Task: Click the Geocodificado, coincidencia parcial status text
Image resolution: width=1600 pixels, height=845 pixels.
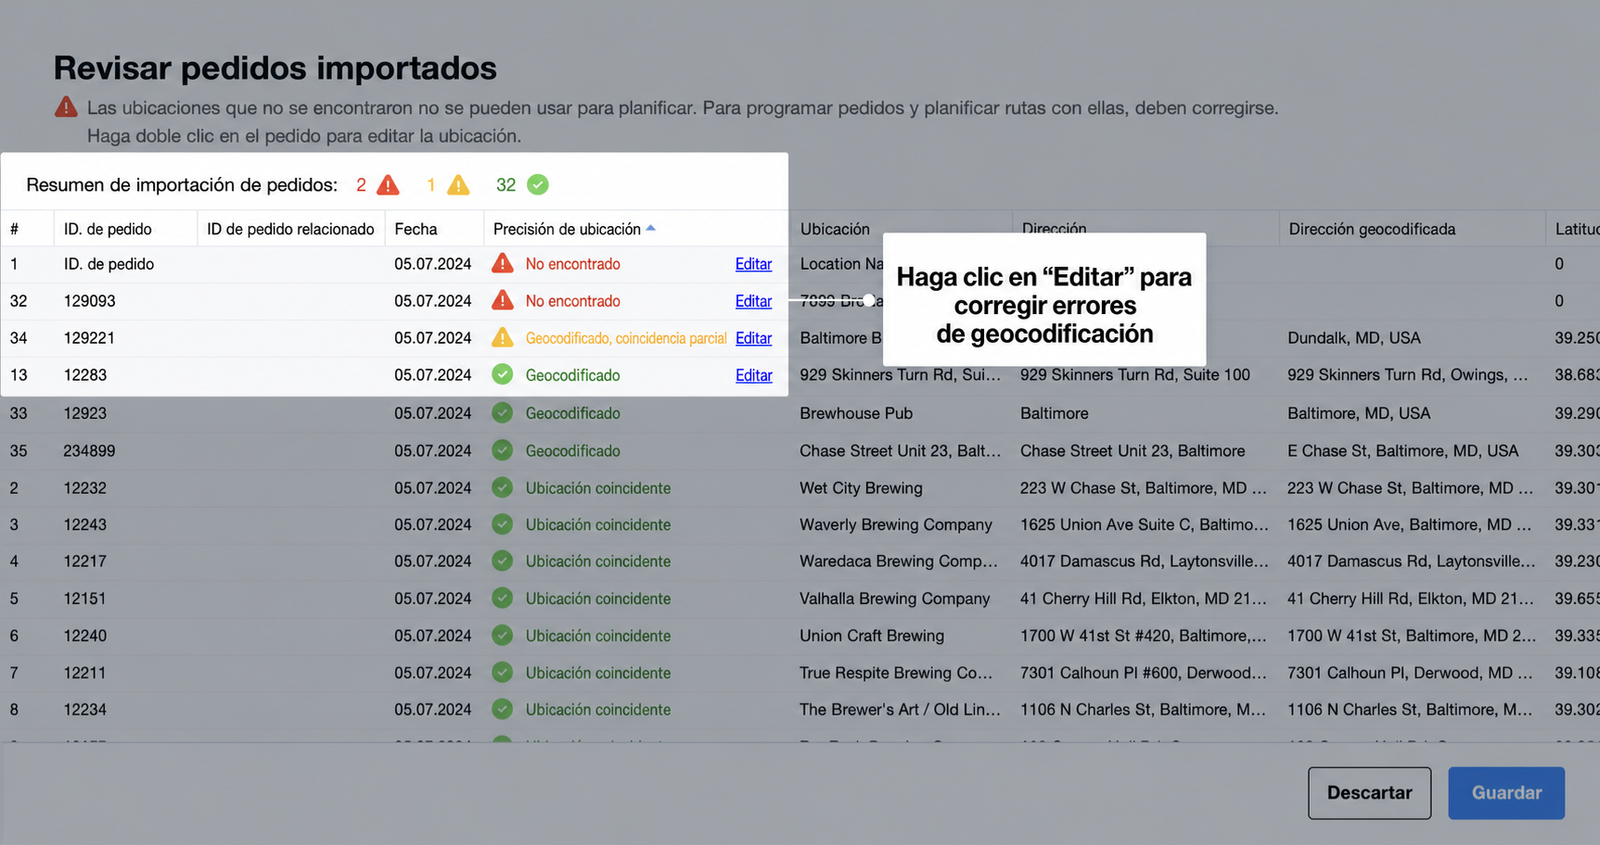Action: [626, 338]
